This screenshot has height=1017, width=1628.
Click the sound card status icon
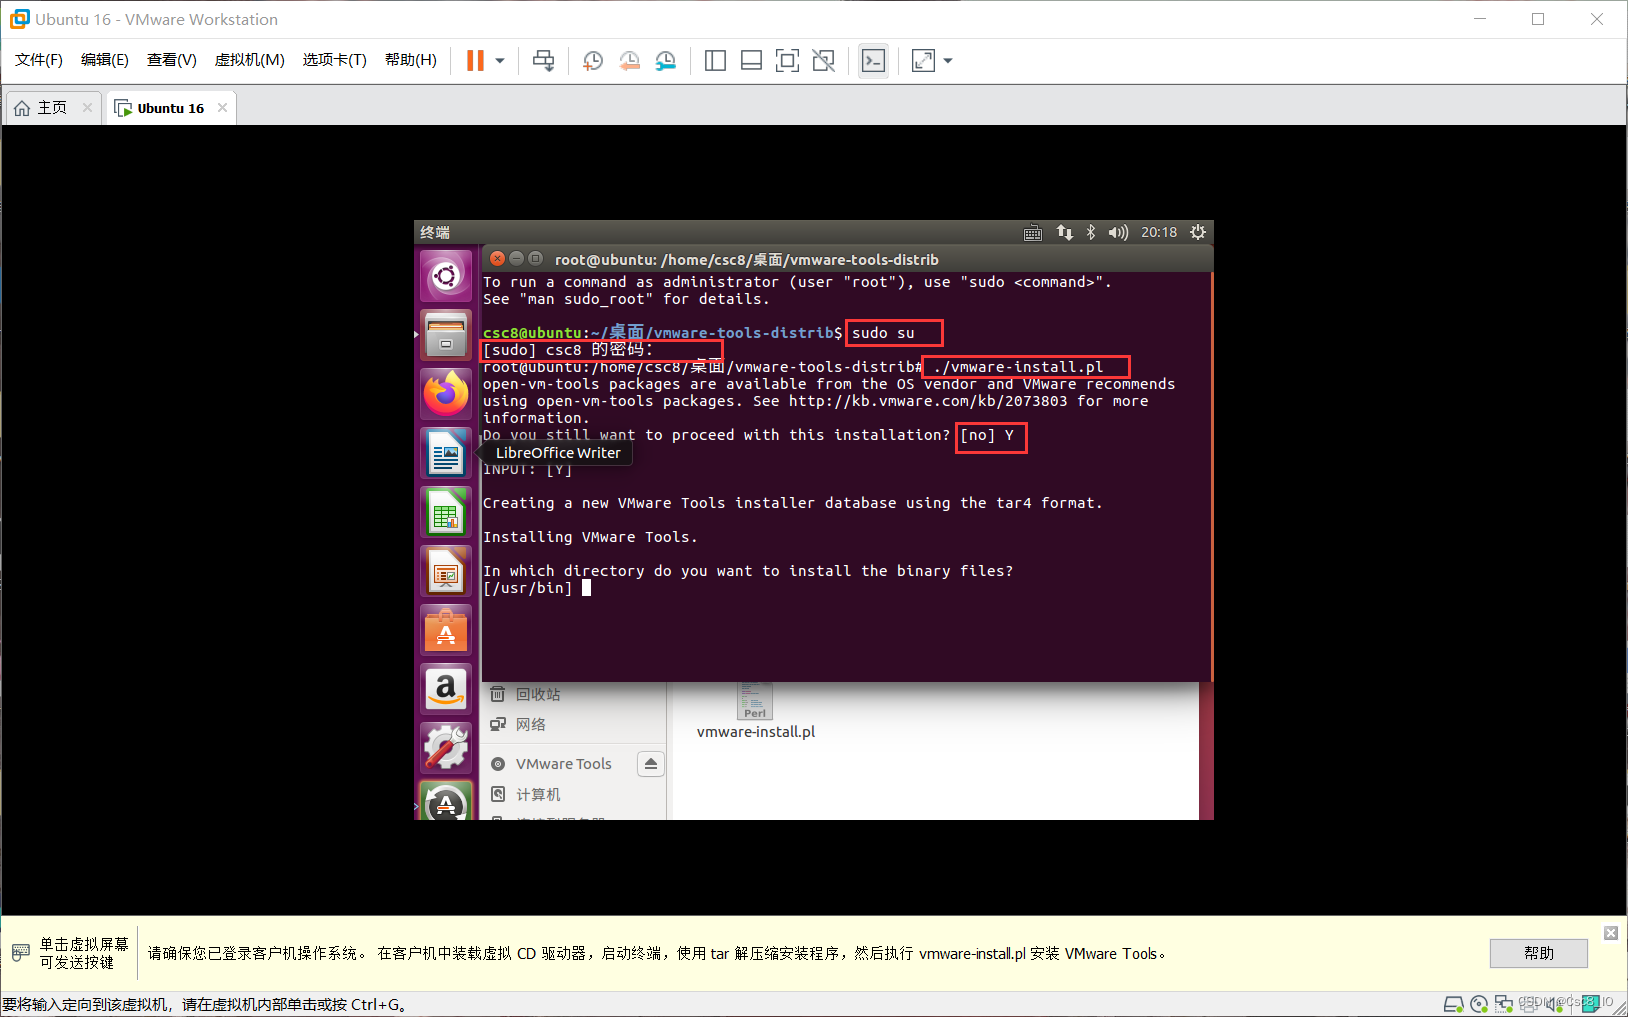coord(1553,1004)
